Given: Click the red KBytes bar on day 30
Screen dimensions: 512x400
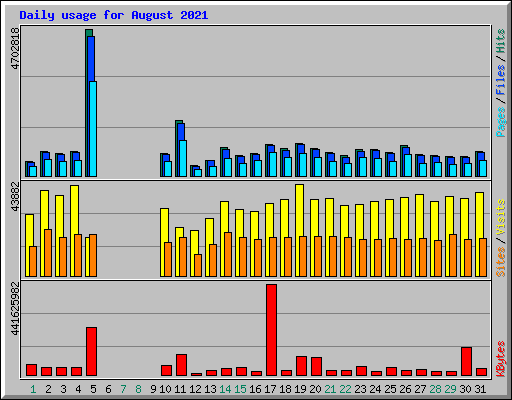Looking at the screenshot, I should point(466,361).
